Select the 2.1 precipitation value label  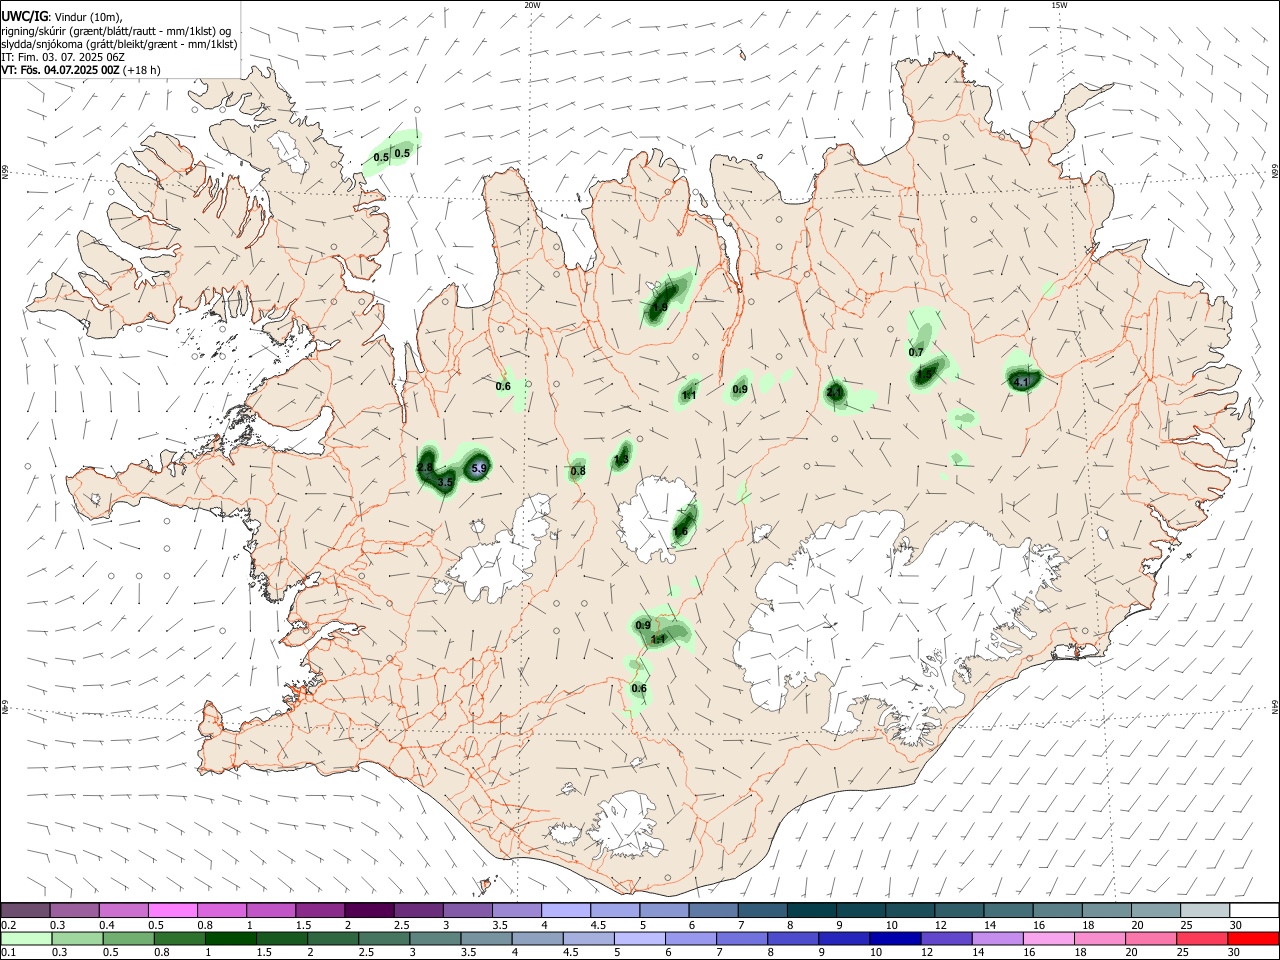tap(834, 393)
